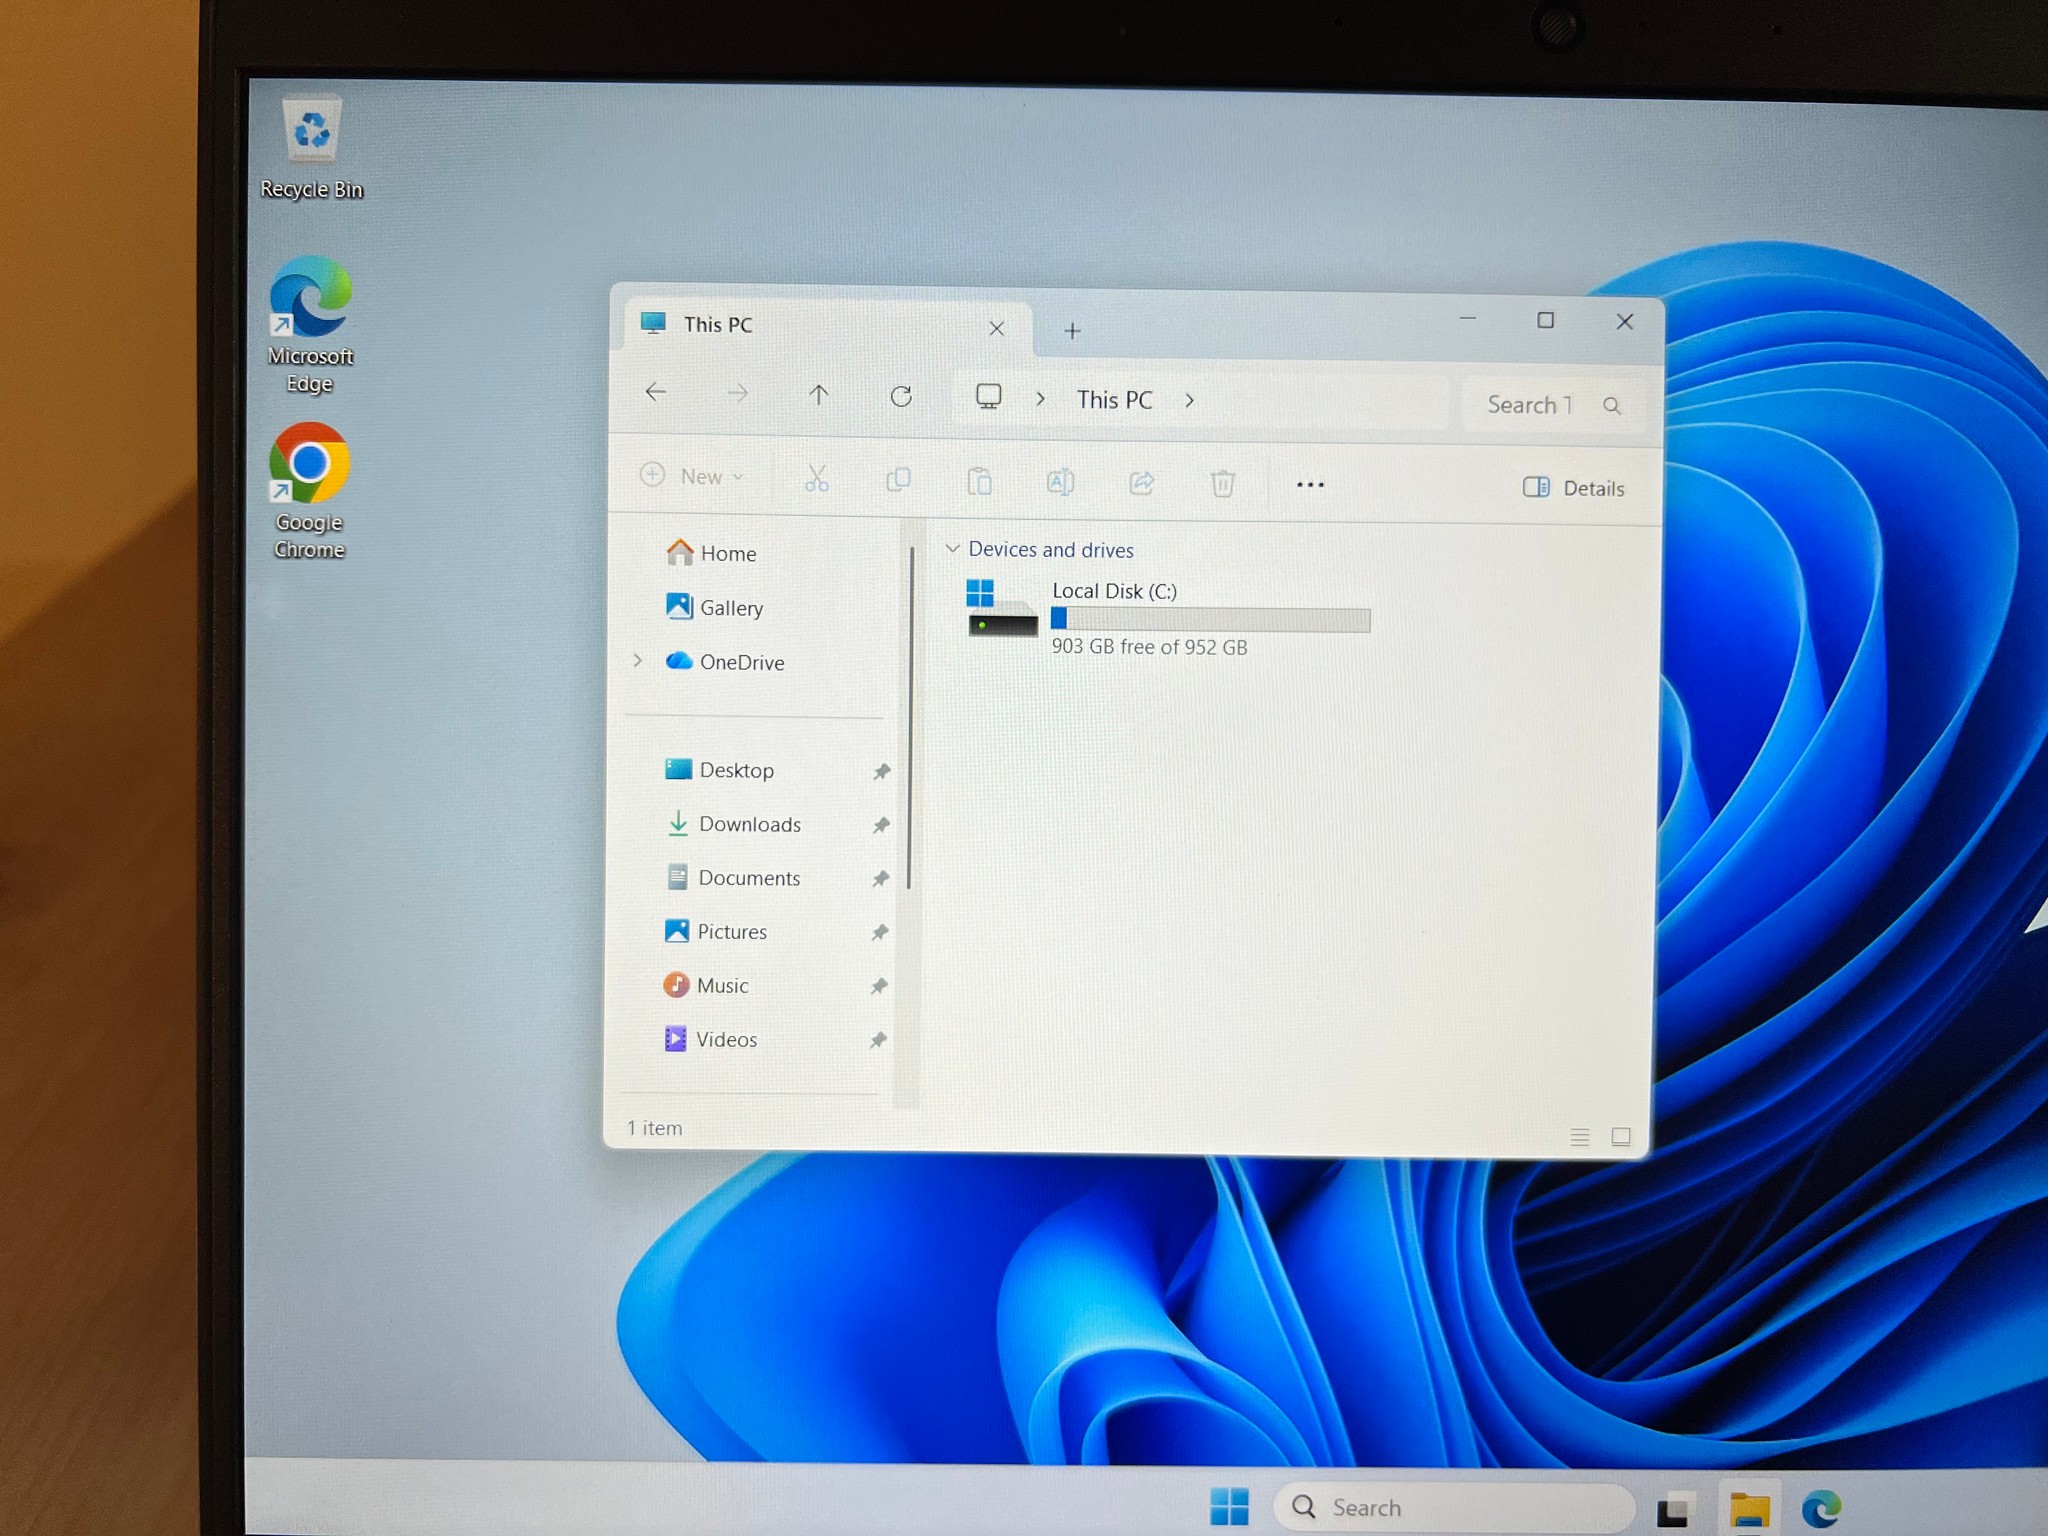Image resolution: width=2048 pixels, height=1536 pixels.
Task: Unpin Desktop from Quick access
Action: coord(881,772)
